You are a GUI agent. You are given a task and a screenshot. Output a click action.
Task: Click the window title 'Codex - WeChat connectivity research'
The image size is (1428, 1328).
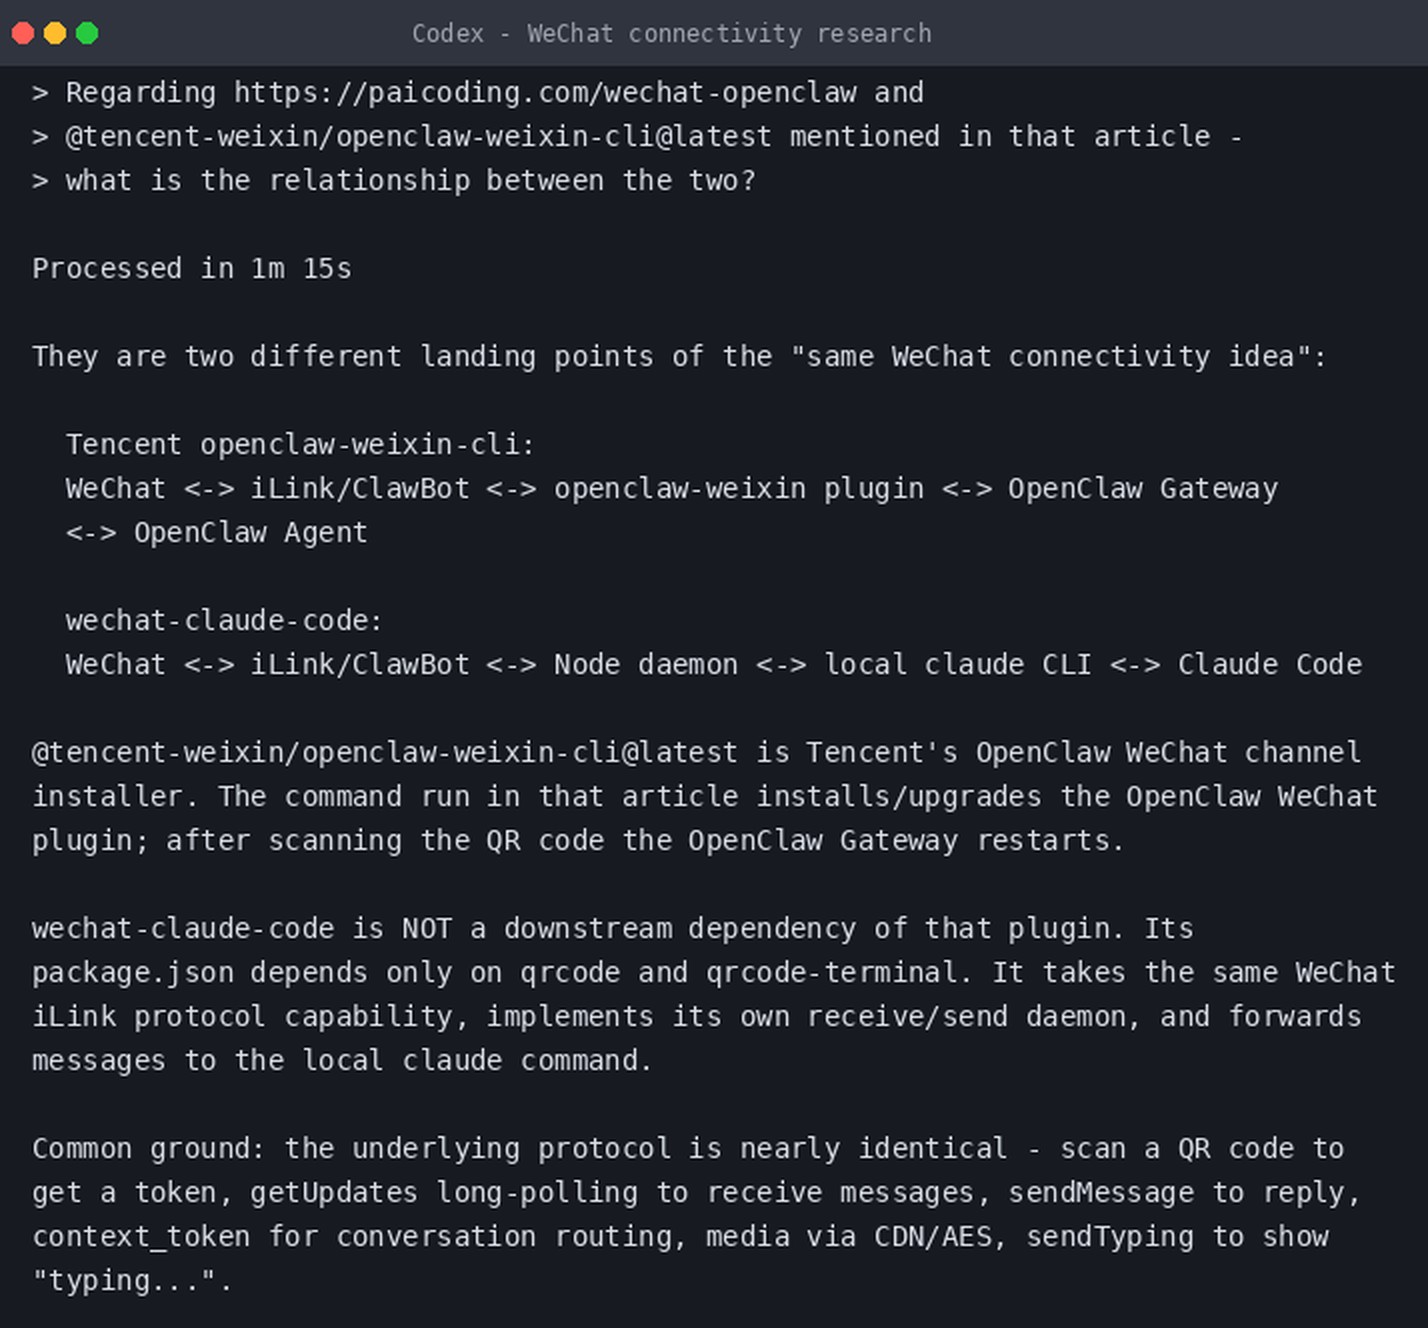pos(672,33)
